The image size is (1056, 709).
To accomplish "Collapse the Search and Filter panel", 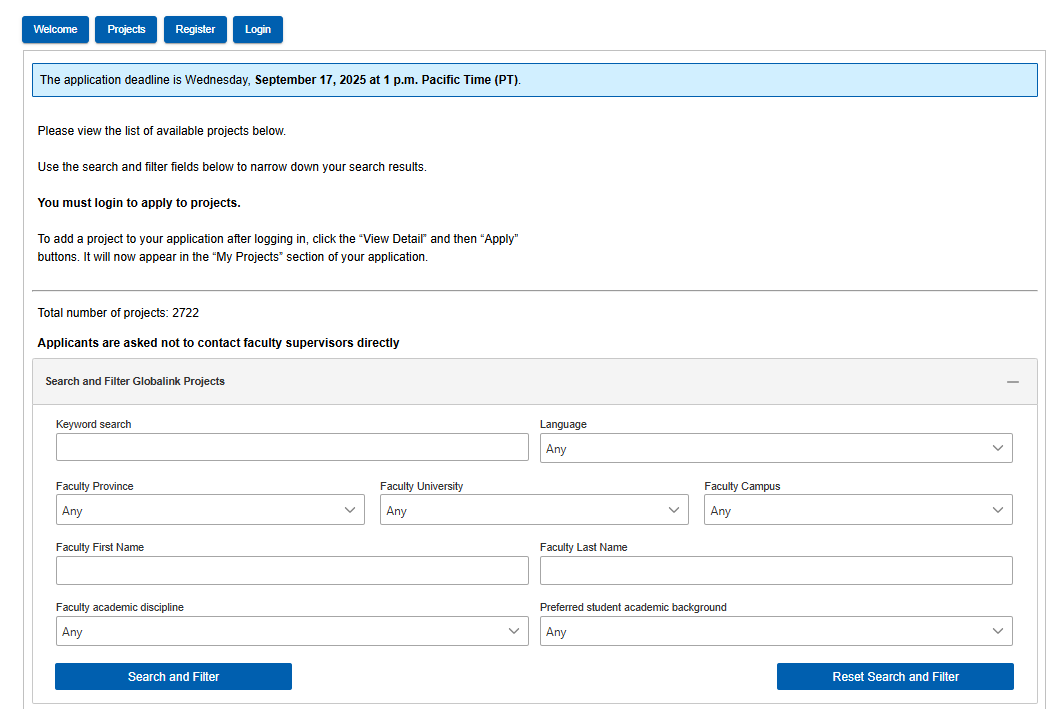I will point(1012,382).
